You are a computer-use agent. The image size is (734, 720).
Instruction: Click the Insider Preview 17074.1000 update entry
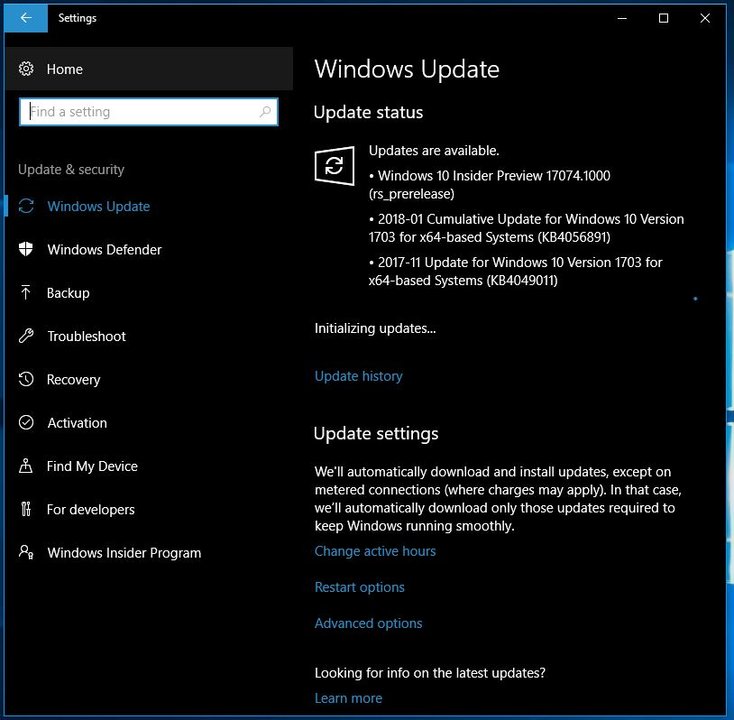(x=489, y=184)
